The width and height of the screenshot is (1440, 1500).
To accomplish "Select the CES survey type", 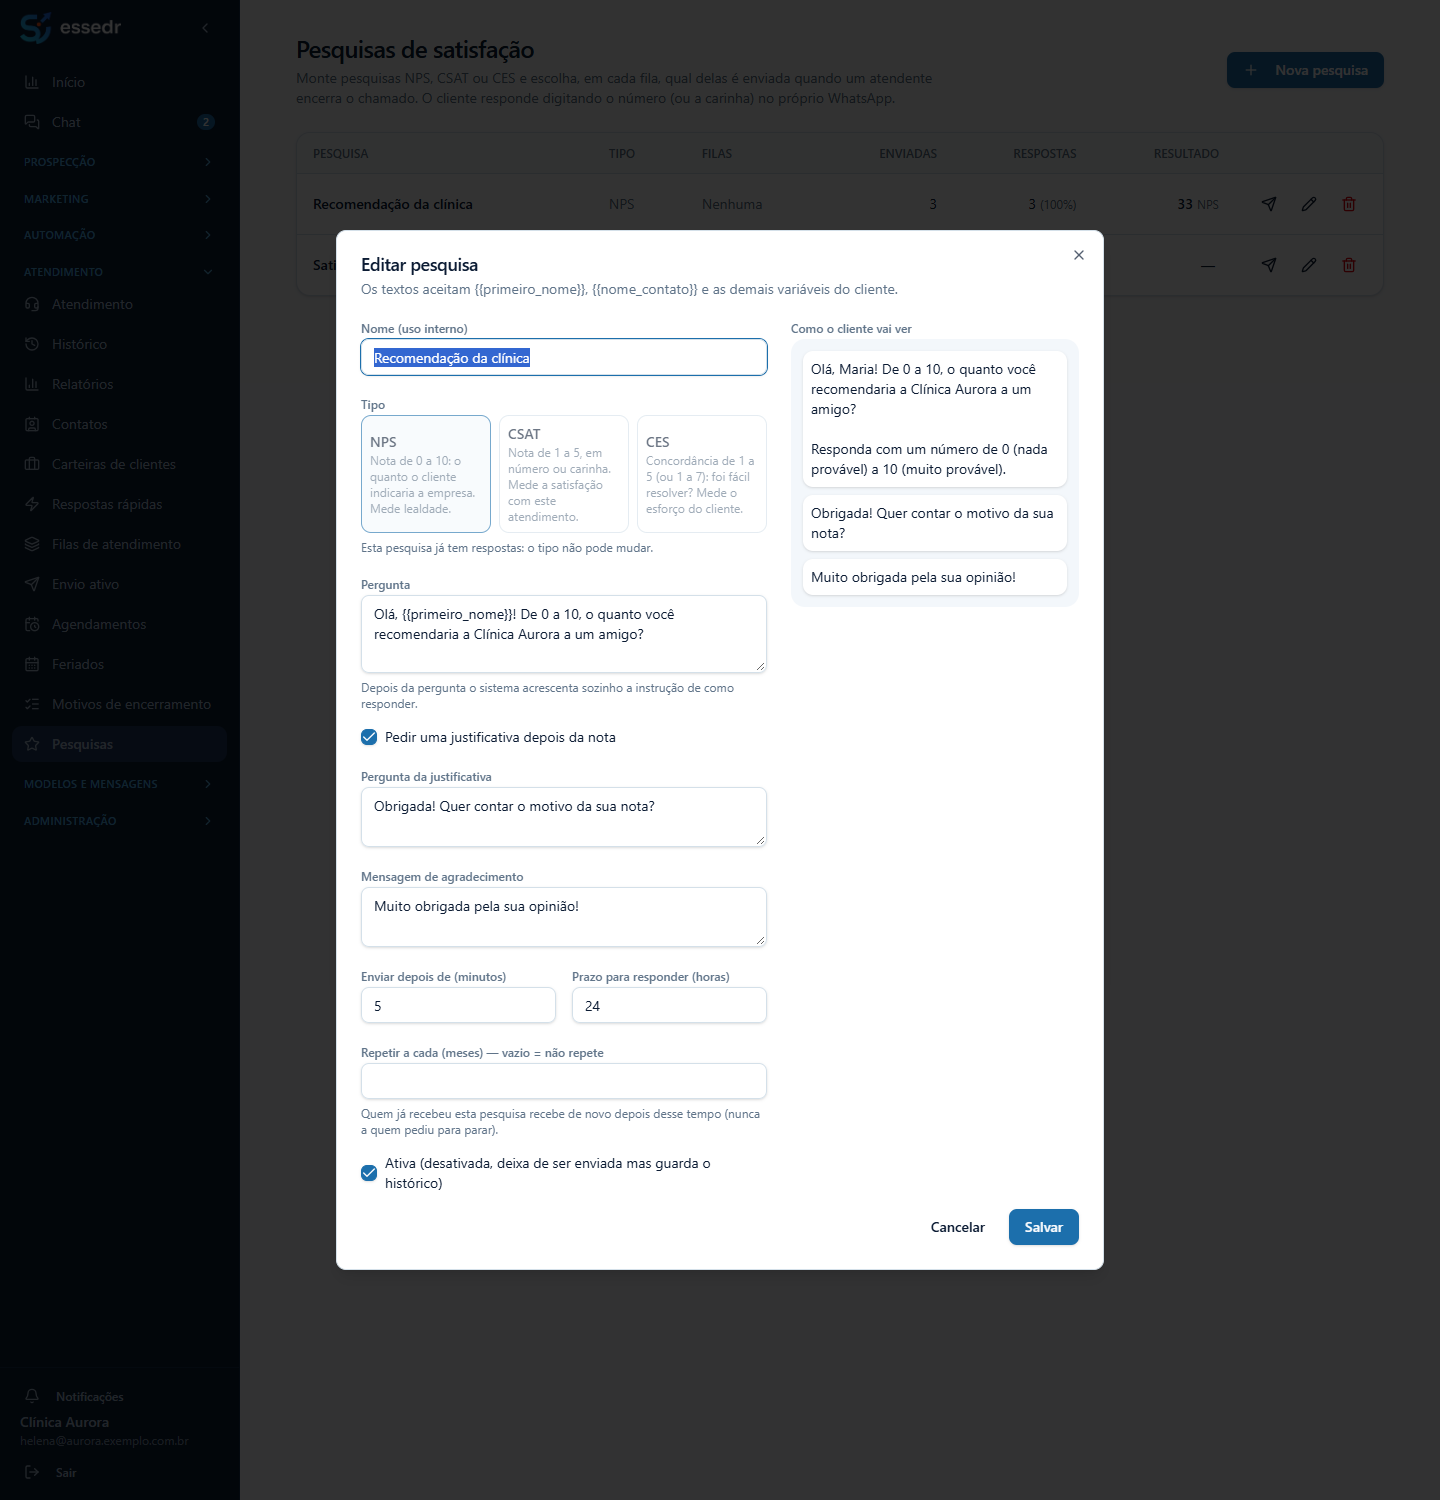I will click(702, 474).
